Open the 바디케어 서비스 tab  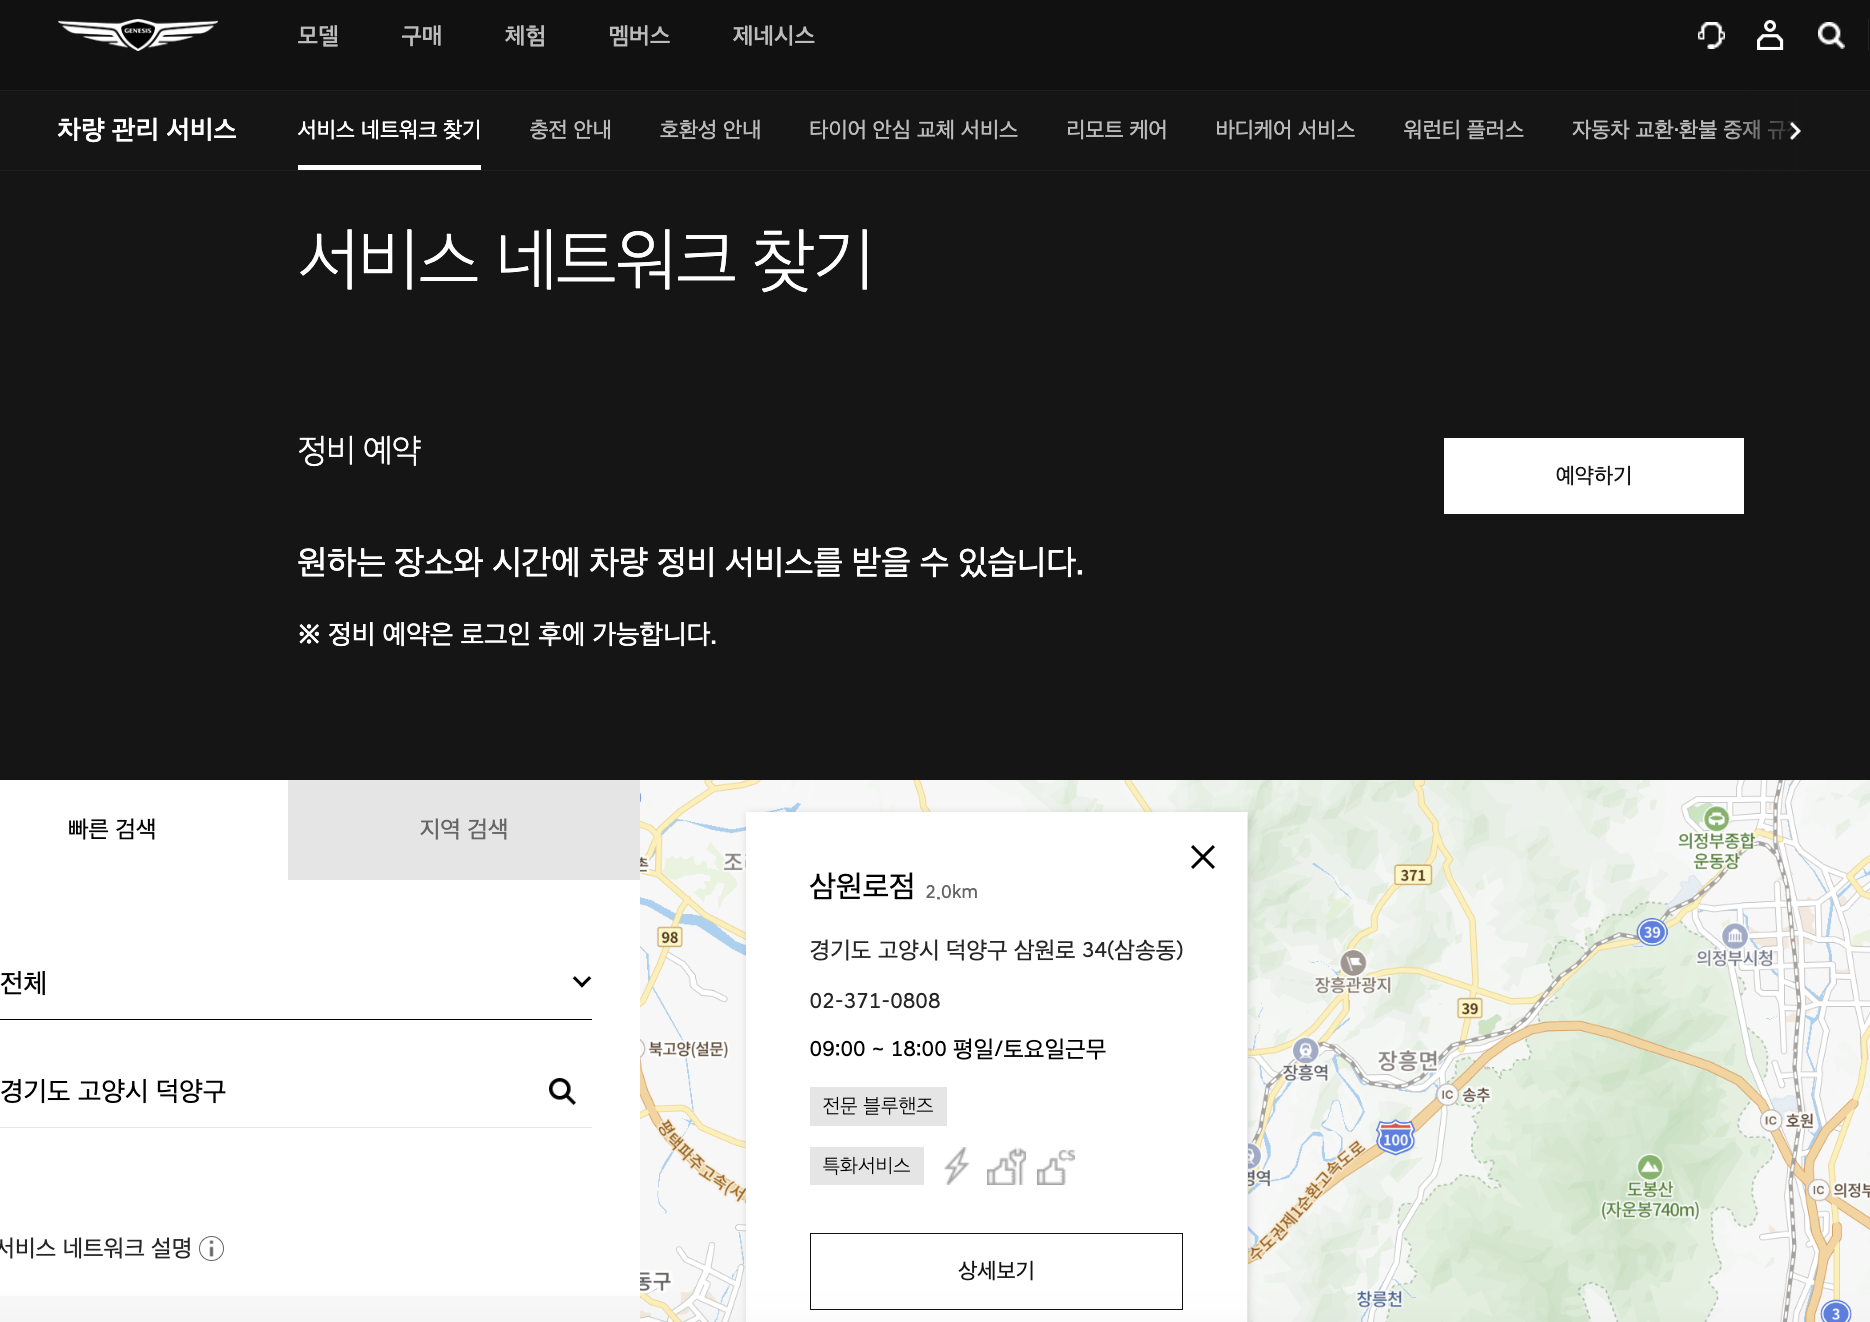[x=1285, y=130]
